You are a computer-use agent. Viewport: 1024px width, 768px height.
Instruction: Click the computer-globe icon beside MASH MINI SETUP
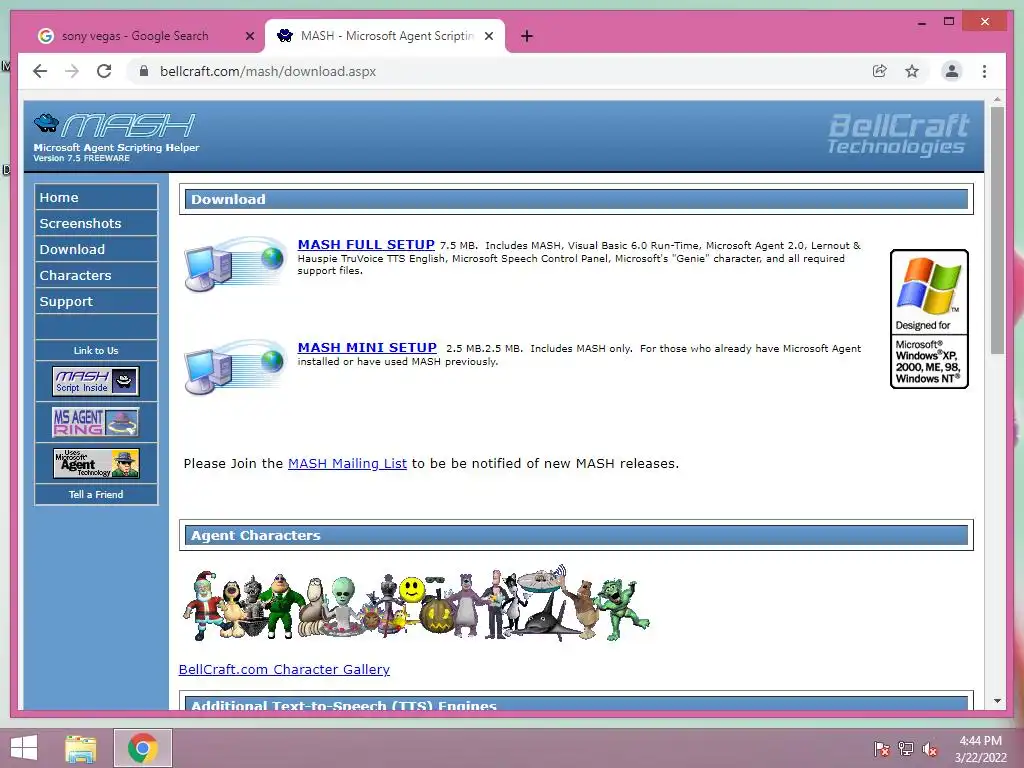tap(235, 367)
